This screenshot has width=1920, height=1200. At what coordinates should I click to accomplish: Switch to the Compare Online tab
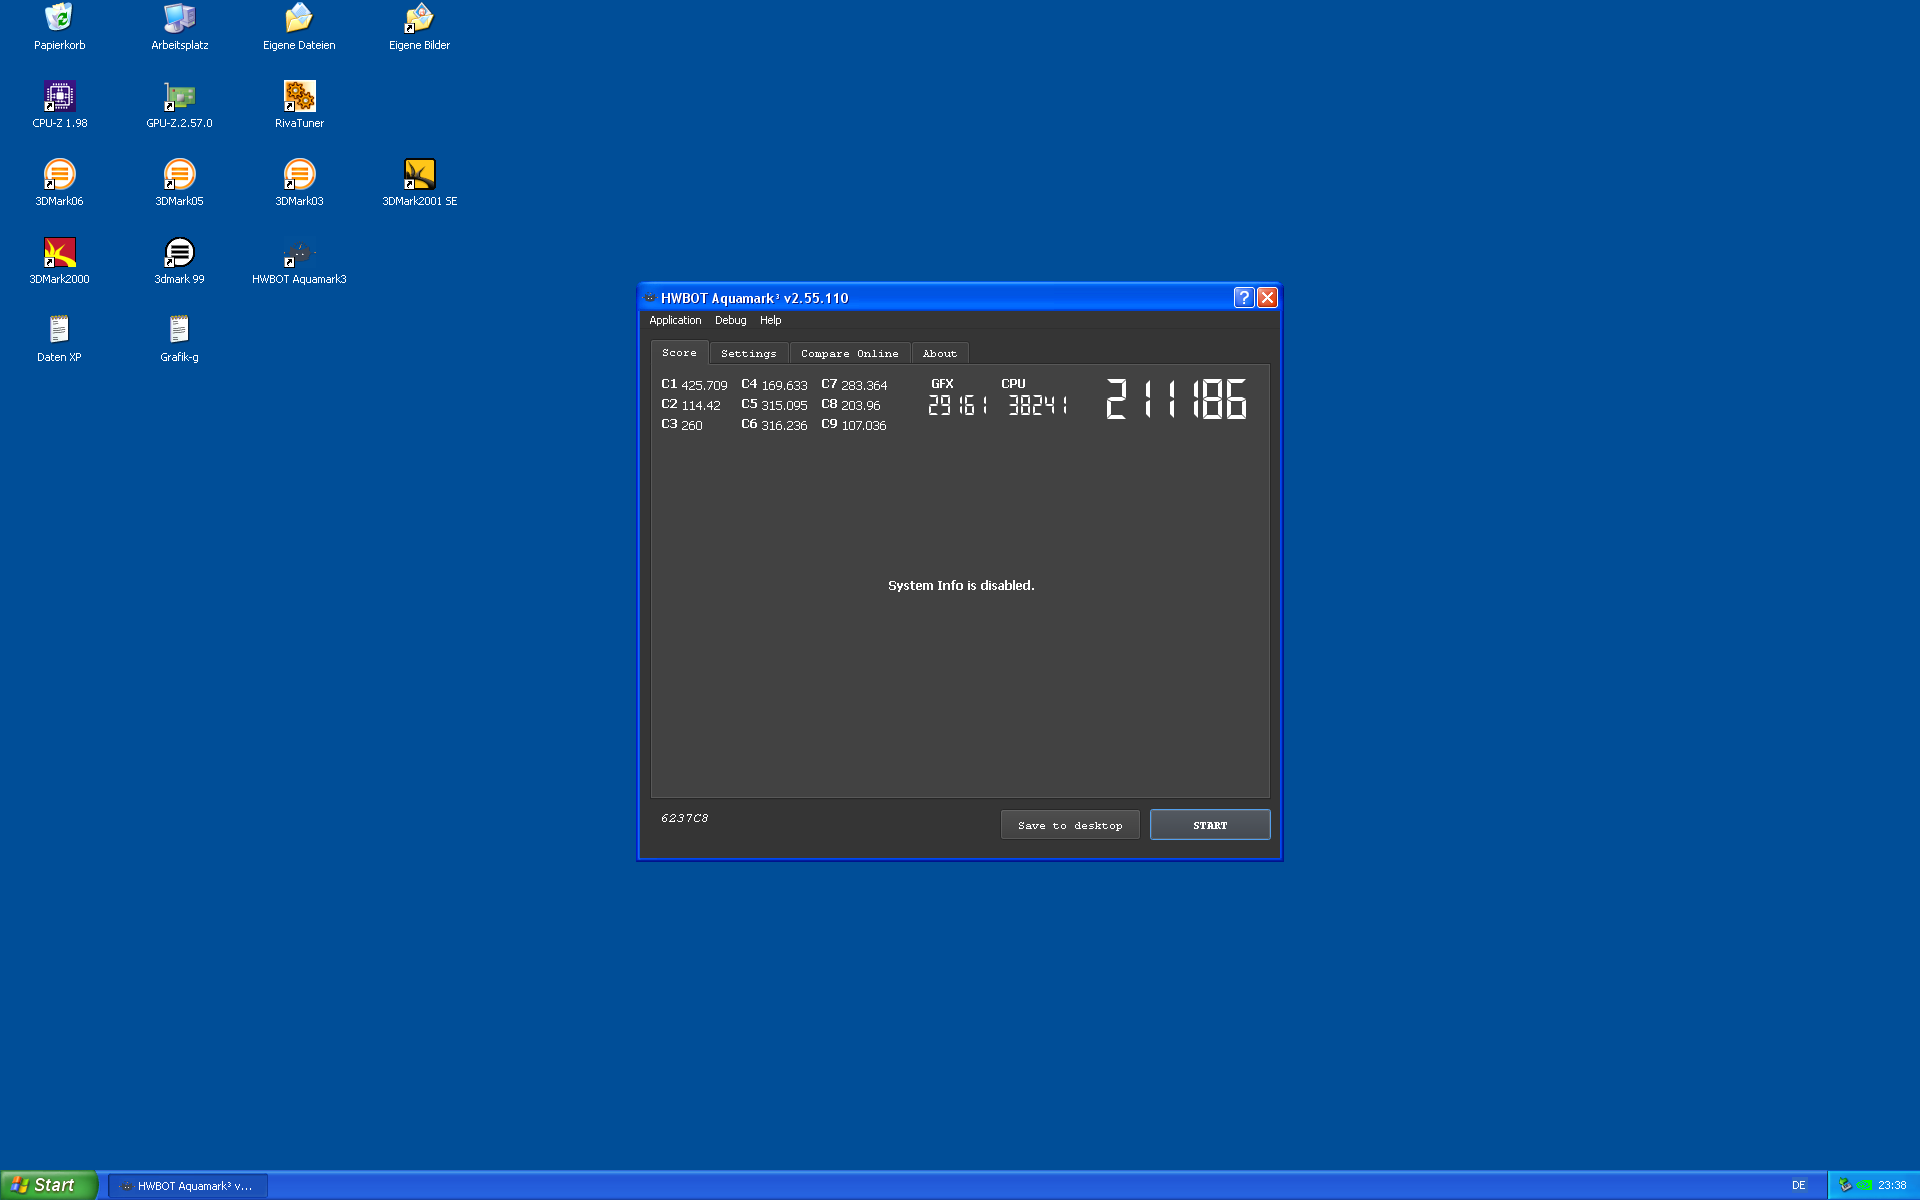click(849, 354)
